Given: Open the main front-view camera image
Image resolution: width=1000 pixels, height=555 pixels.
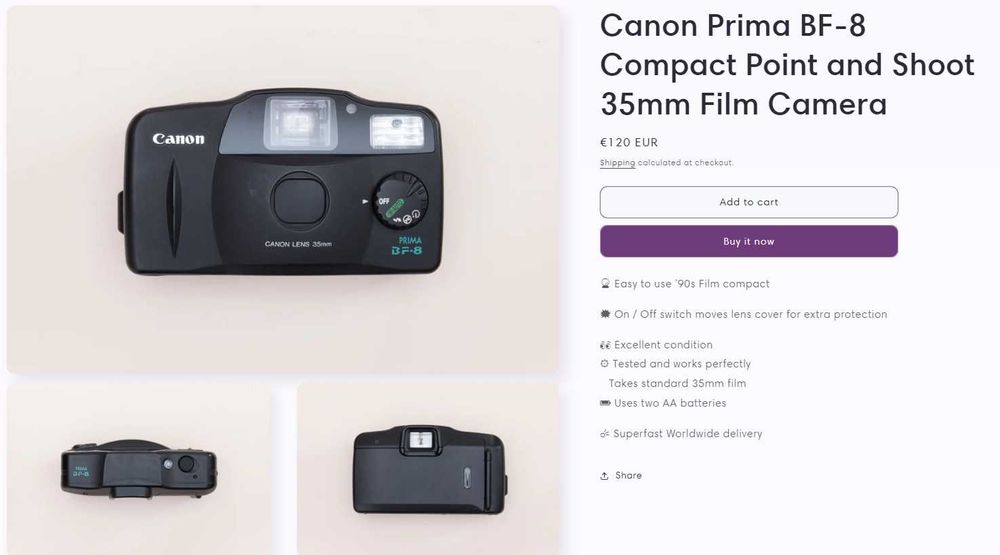Looking at the screenshot, I should coord(283,189).
